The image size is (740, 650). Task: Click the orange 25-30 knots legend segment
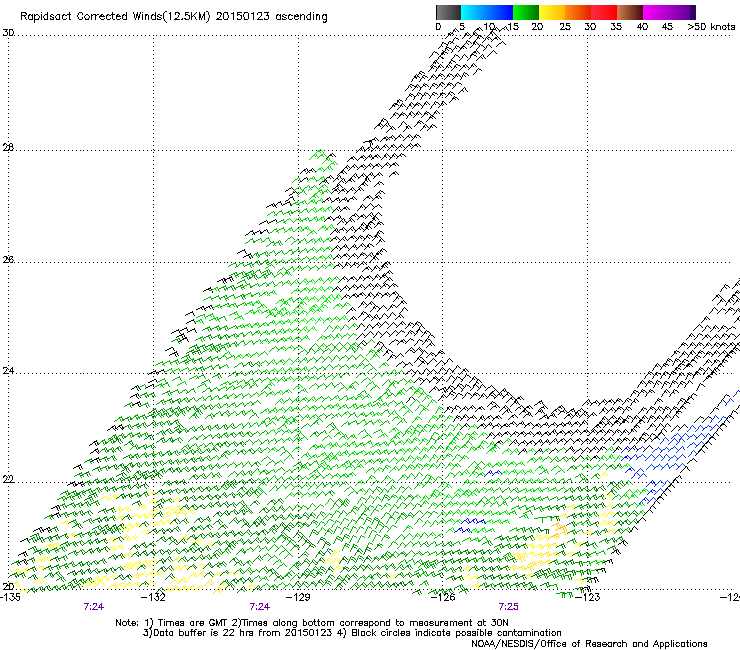point(578,12)
